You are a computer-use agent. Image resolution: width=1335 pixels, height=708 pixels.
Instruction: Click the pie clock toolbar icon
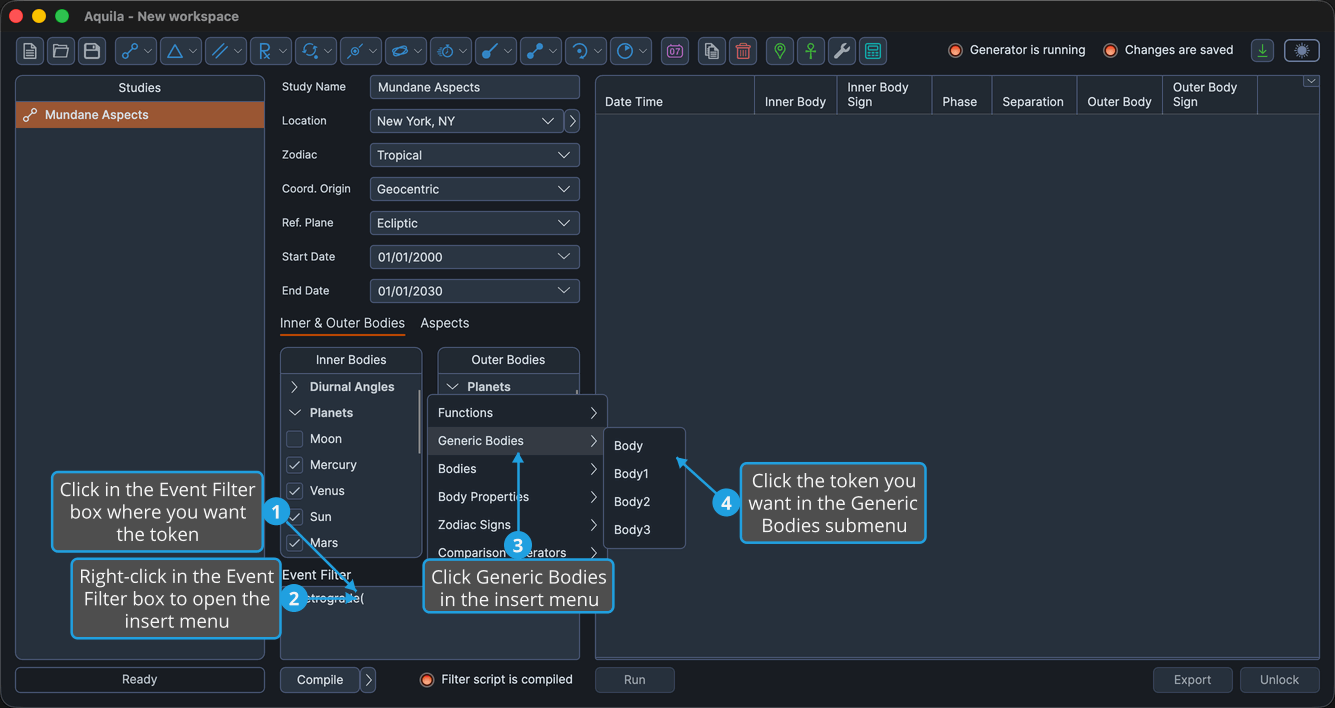click(x=631, y=51)
